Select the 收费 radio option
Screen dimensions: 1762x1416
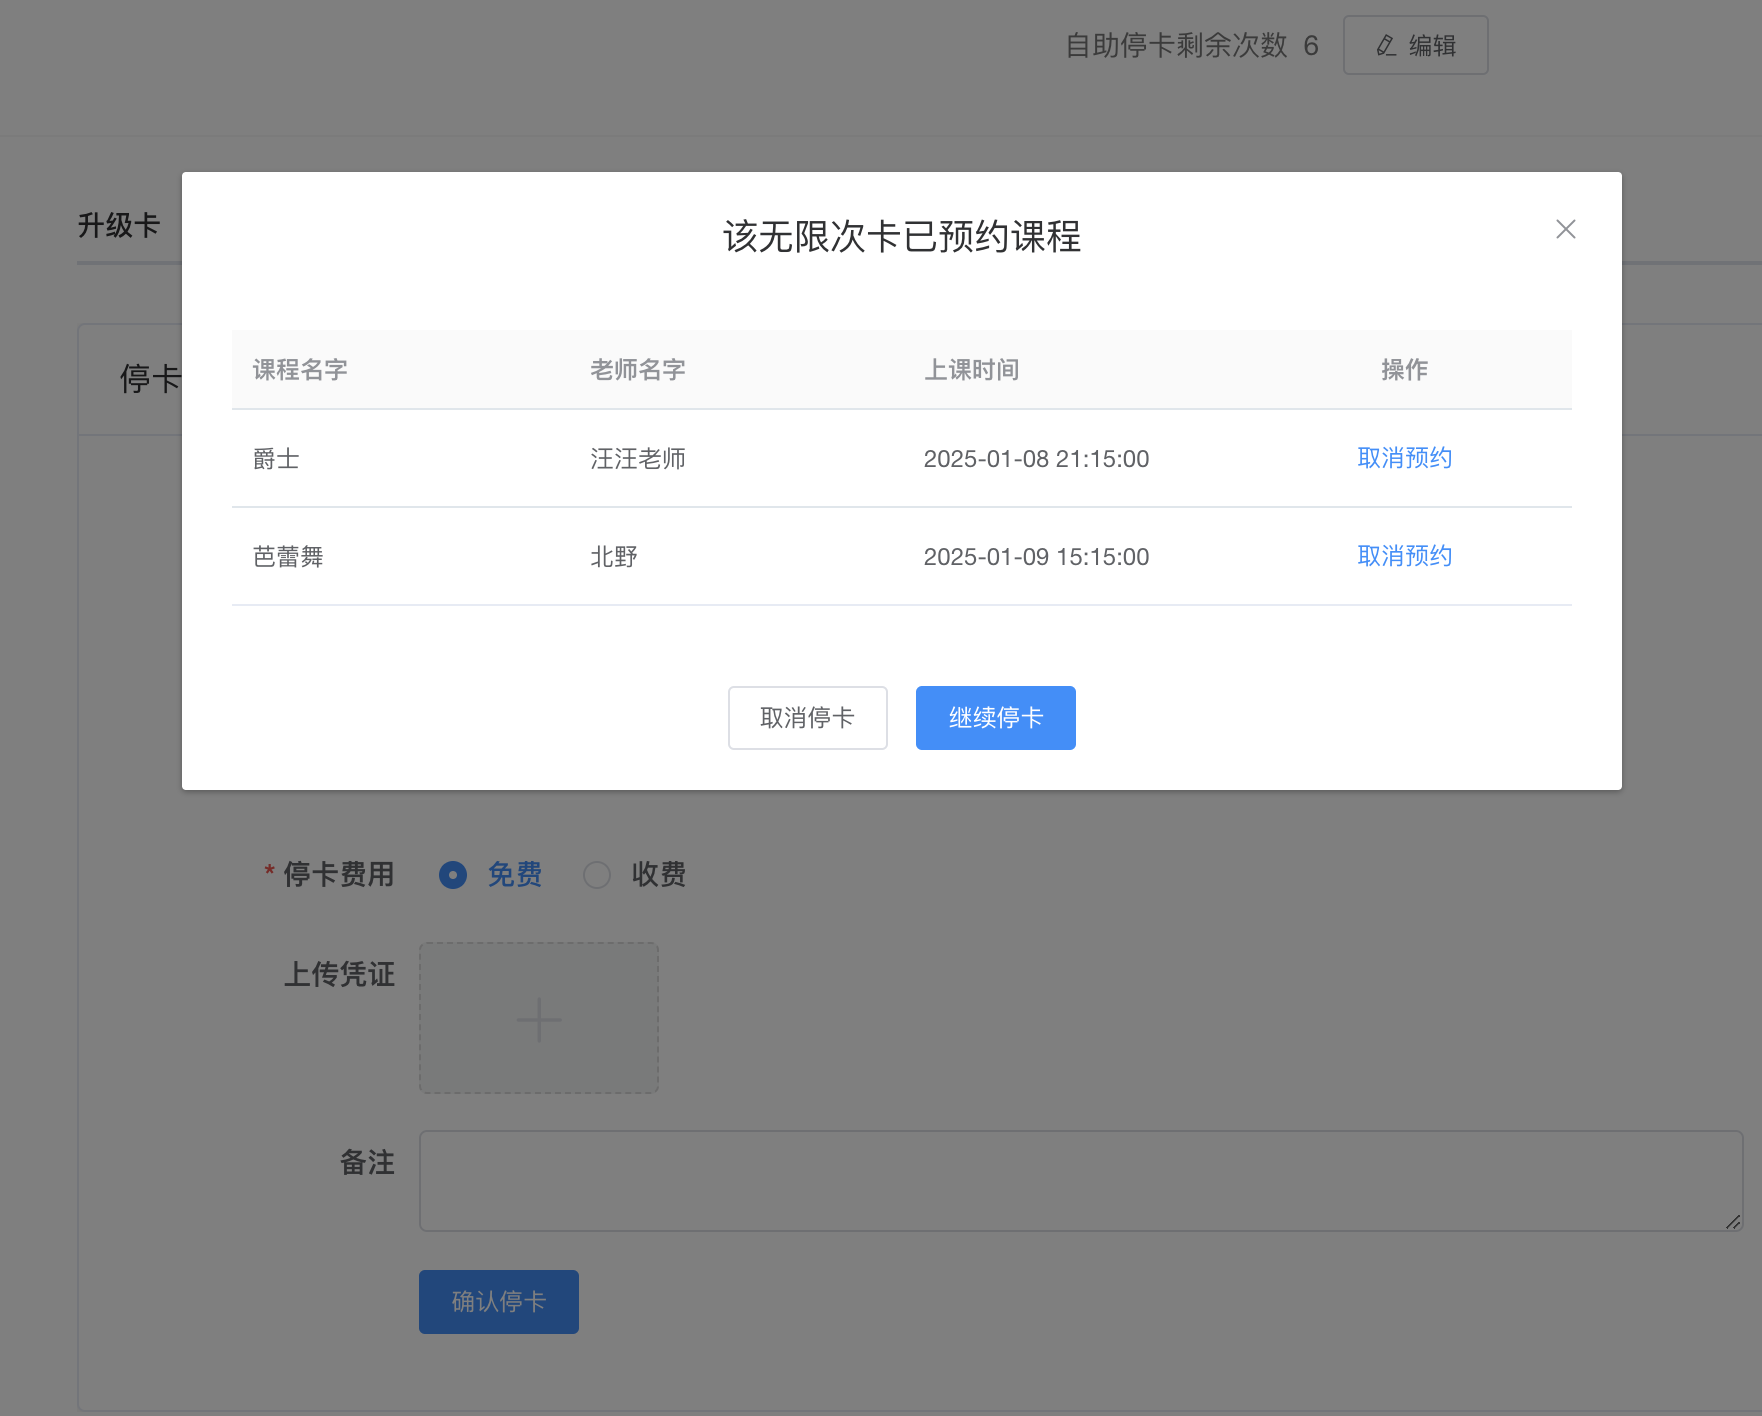point(597,875)
